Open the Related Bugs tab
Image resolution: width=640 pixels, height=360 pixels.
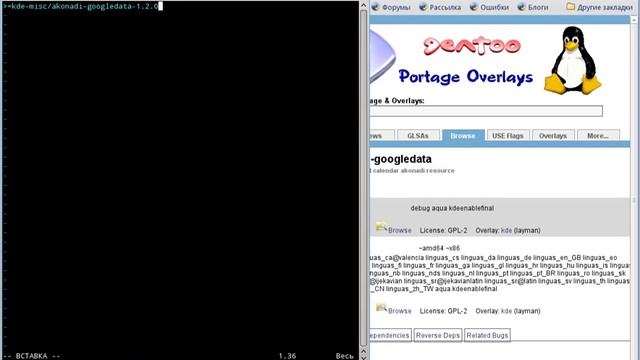tap(487, 335)
